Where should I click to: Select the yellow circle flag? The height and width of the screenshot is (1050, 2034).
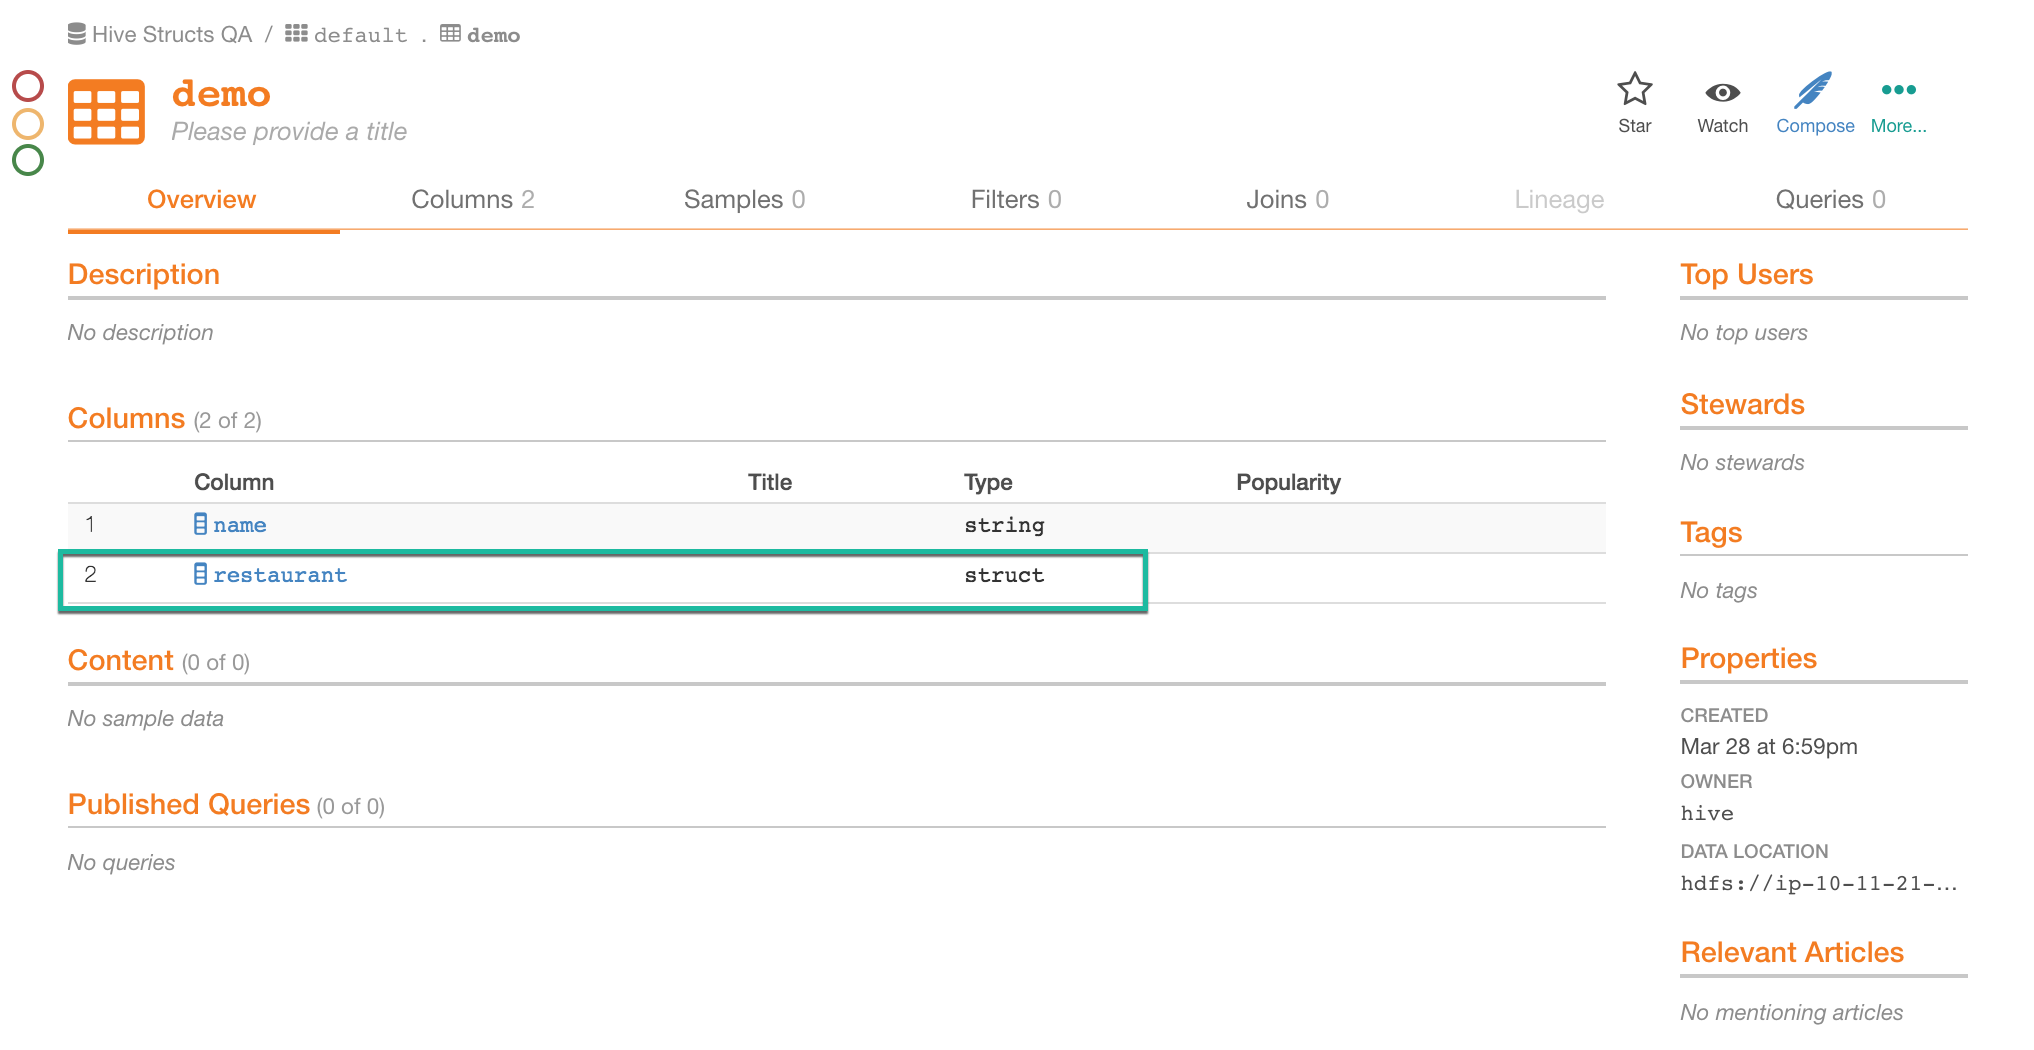point(28,123)
